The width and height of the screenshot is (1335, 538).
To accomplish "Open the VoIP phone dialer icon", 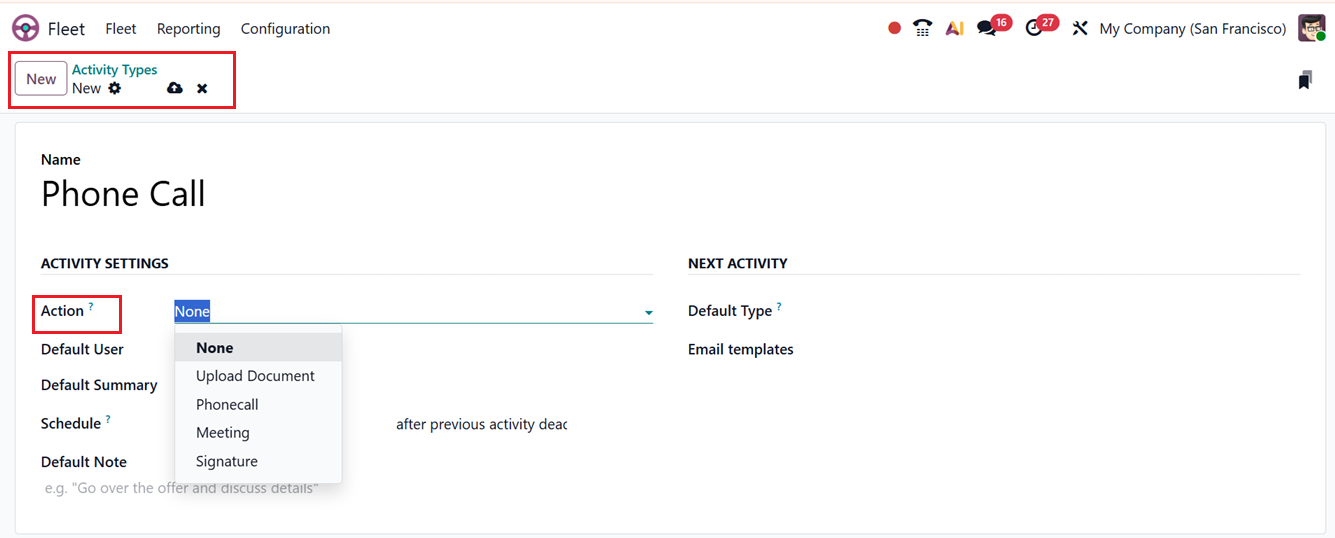I will [x=922, y=28].
